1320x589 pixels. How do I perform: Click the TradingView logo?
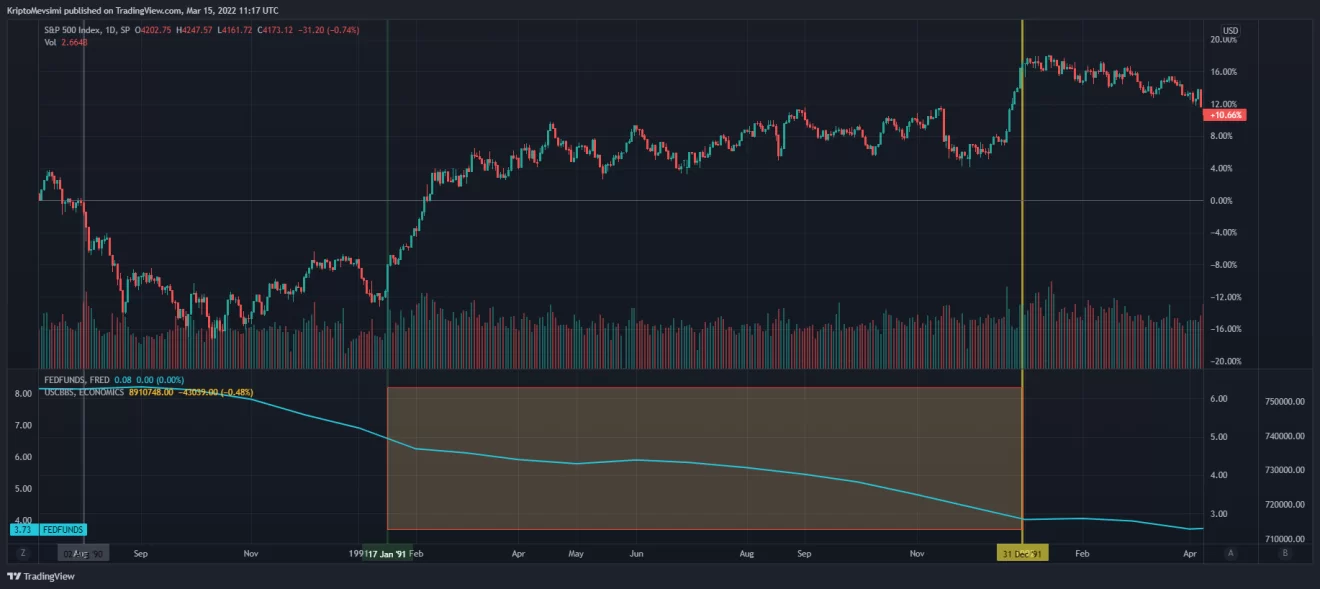coord(41,576)
